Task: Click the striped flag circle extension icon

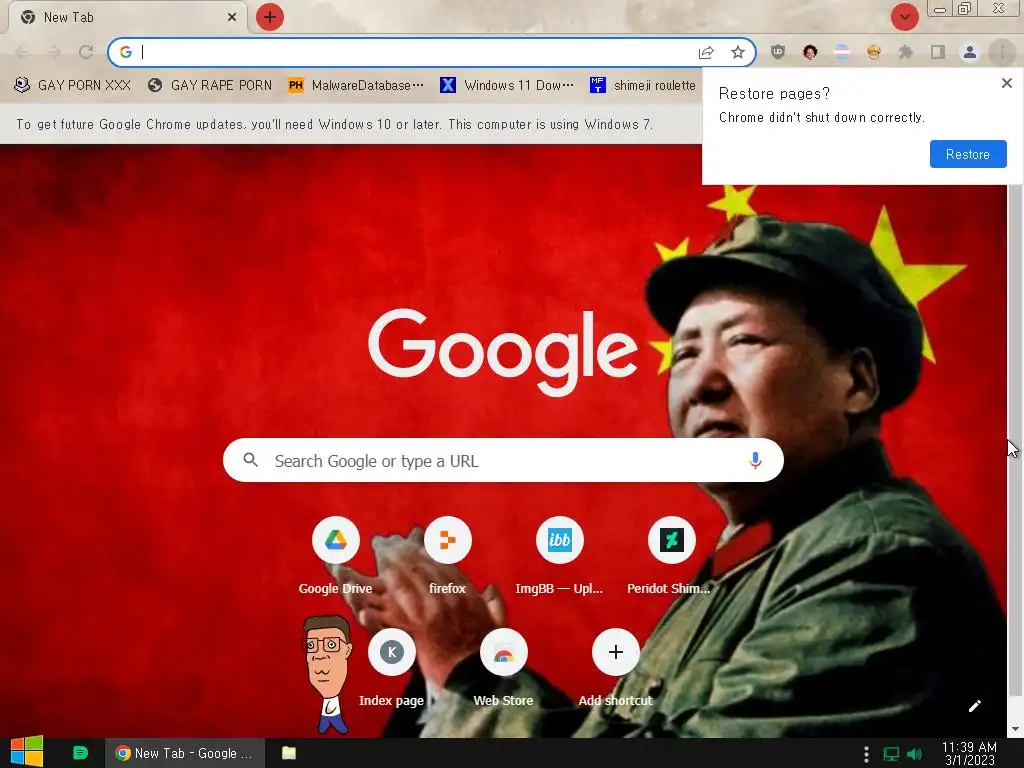Action: click(x=842, y=52)
